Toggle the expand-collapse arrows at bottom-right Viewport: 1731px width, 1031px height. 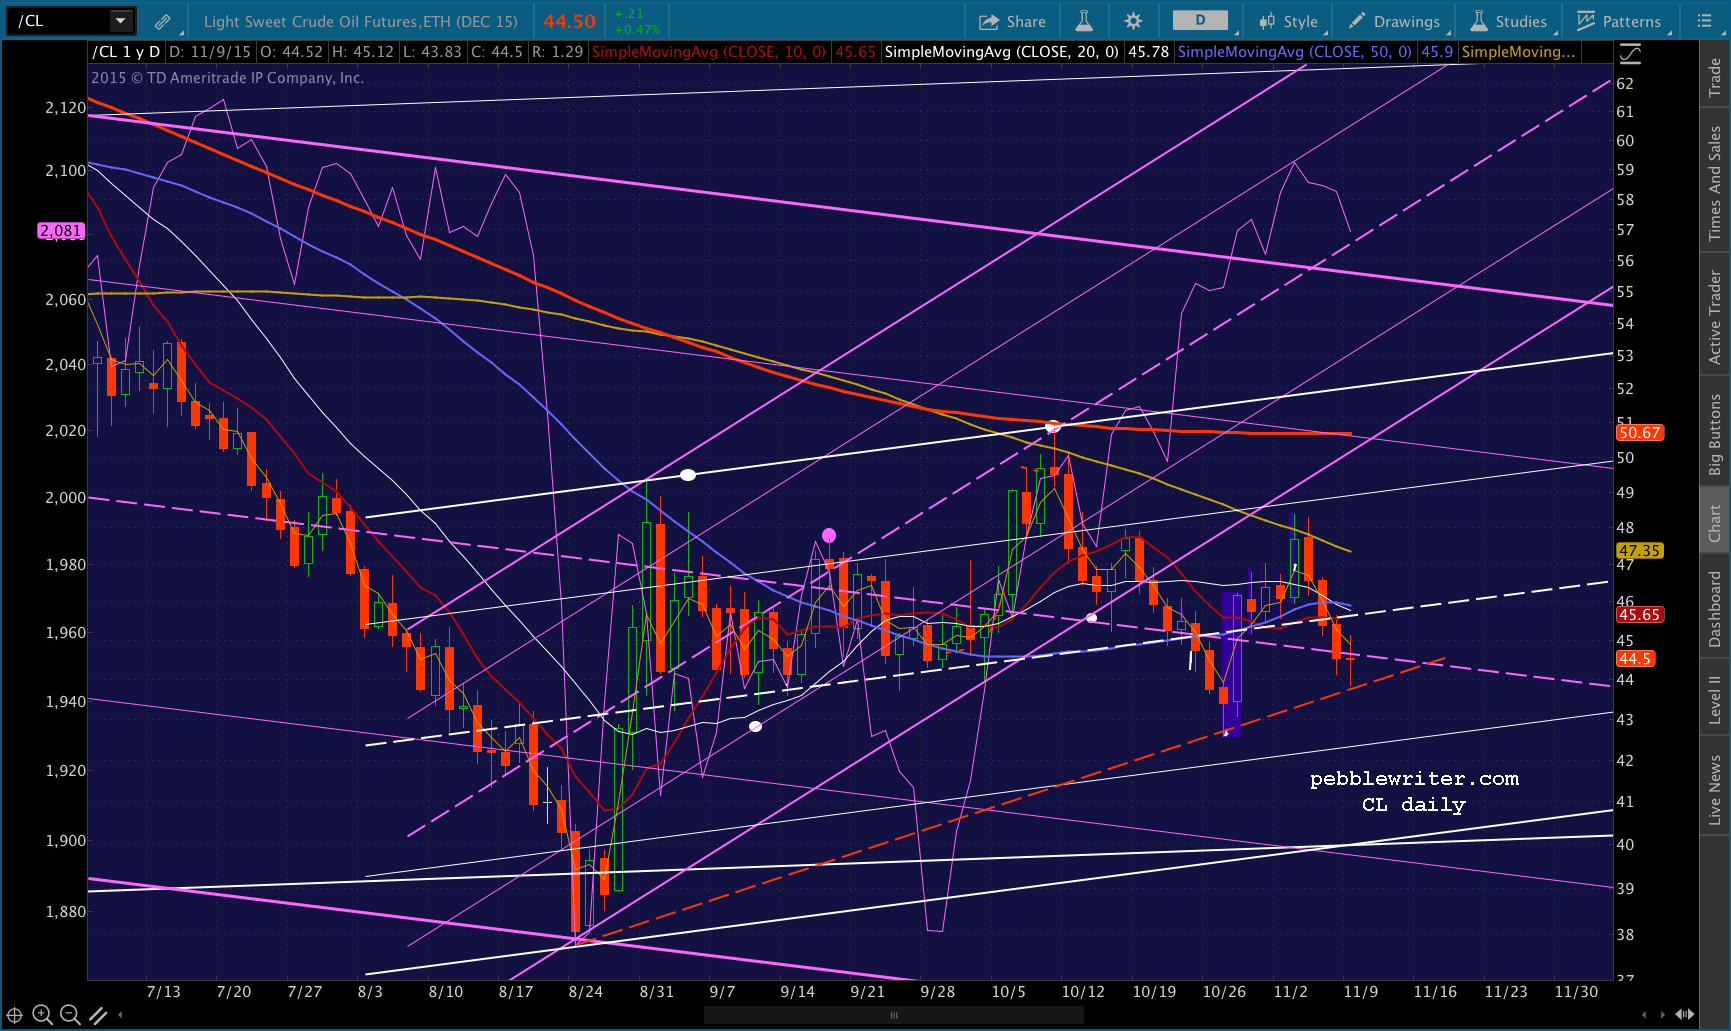pyautogui.click(x=1685, y=1015)
